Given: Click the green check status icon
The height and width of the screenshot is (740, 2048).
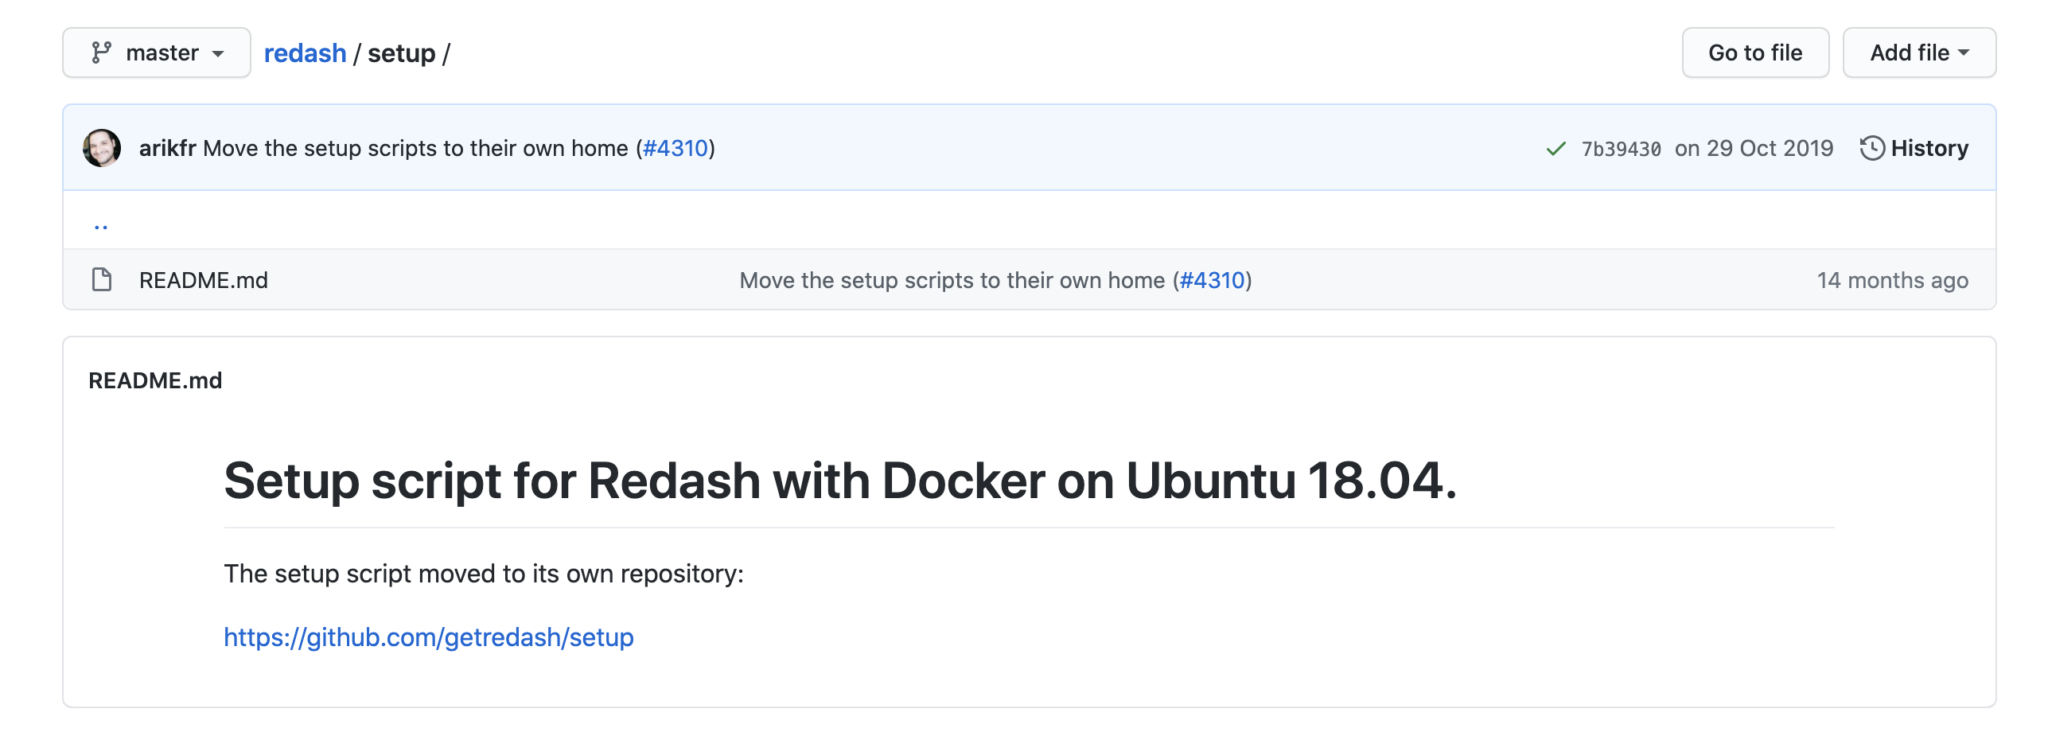Looking at the screenshot, I should [x=1555, y=149].
